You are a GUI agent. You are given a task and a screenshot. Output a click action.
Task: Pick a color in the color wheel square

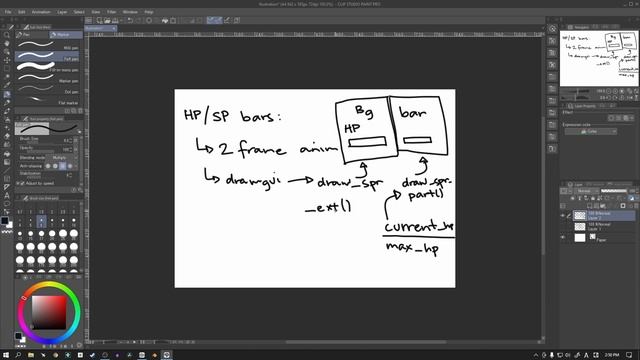point(49,312)
